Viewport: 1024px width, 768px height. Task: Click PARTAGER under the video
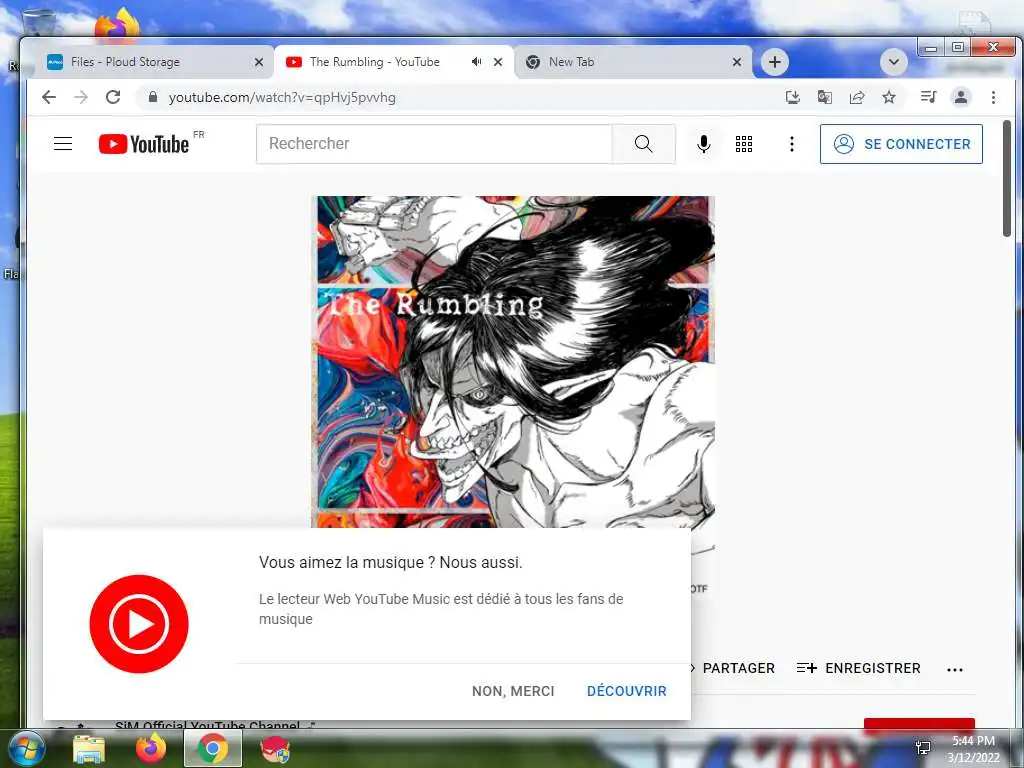coord(738,668)
